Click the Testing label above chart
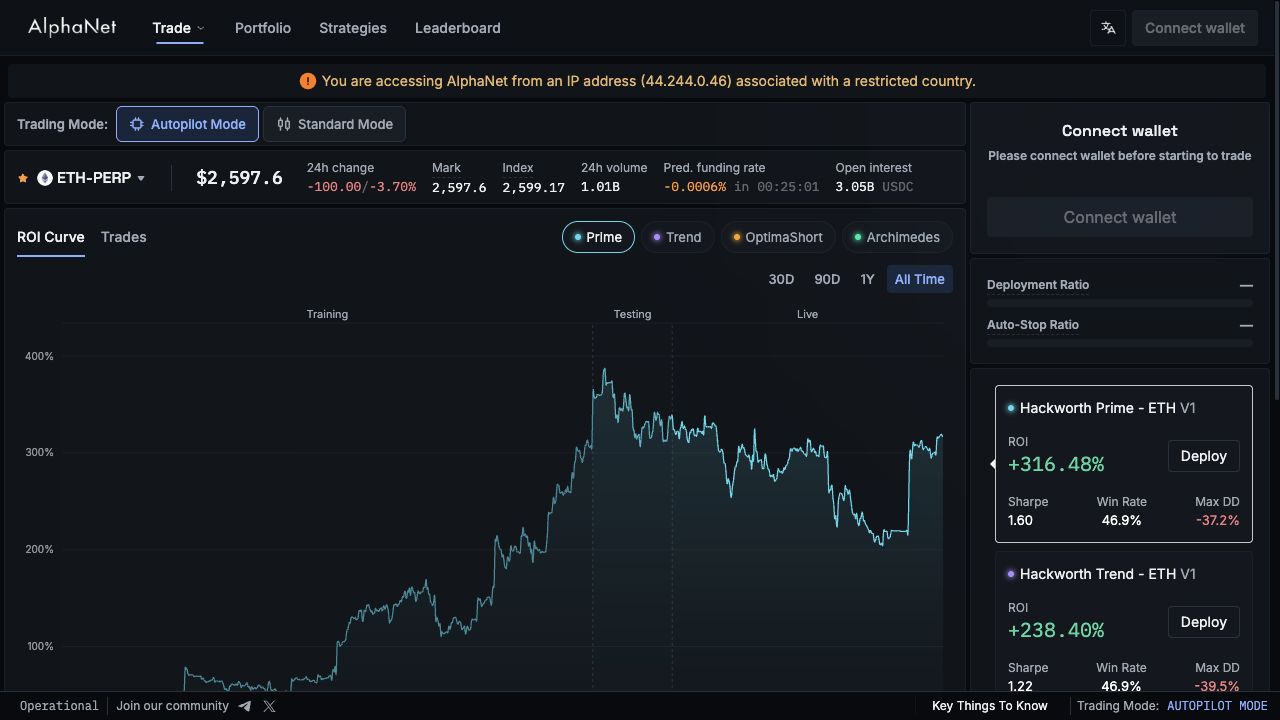Image resolution: width=1280 pixels, height=720 pixels. tap(632, 314)
